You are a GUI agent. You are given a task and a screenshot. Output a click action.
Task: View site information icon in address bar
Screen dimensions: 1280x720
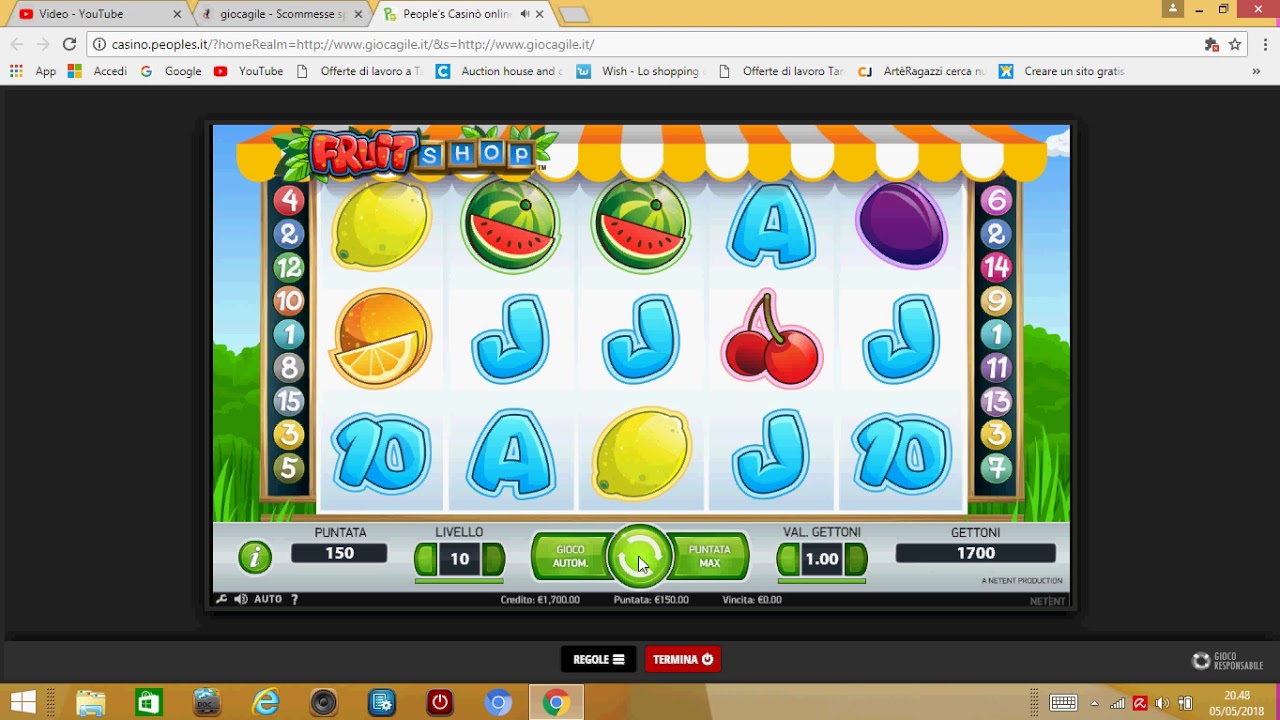coord(99,44)
